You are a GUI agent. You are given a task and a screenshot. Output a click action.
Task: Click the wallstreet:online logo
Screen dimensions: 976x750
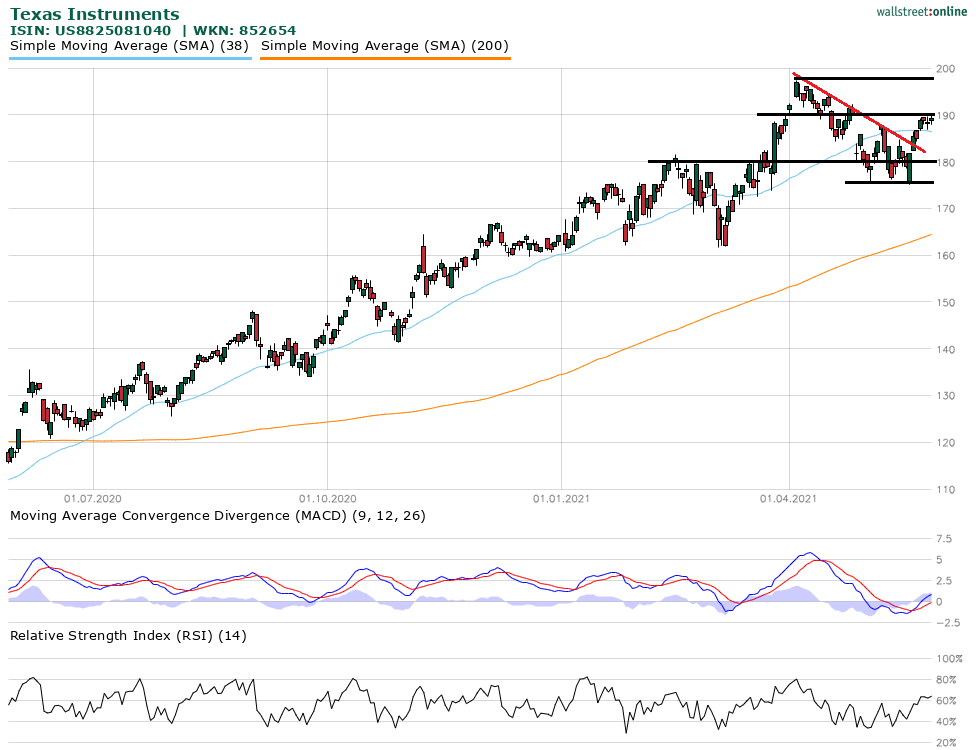pyautogui.click(x=915, y=11)
